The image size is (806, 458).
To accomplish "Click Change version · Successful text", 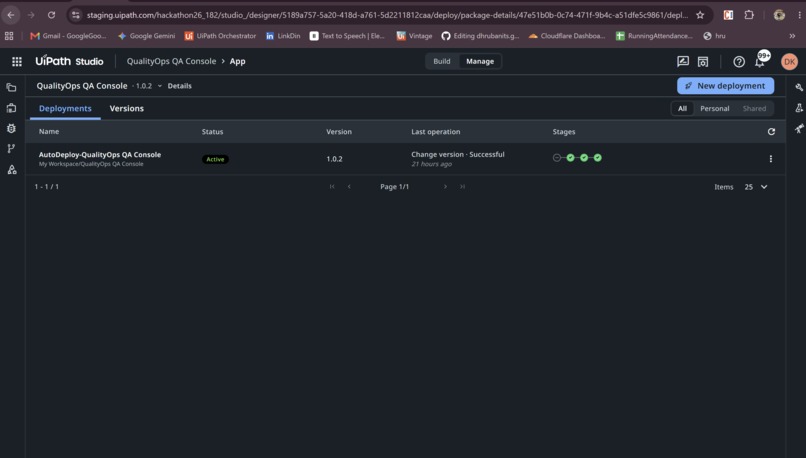I will tap(457, 154).
